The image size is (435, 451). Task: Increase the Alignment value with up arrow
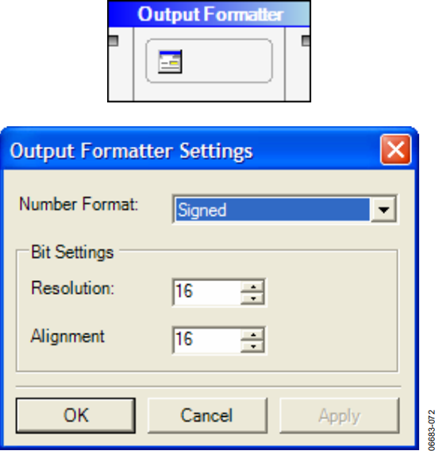tap(253, 334)
